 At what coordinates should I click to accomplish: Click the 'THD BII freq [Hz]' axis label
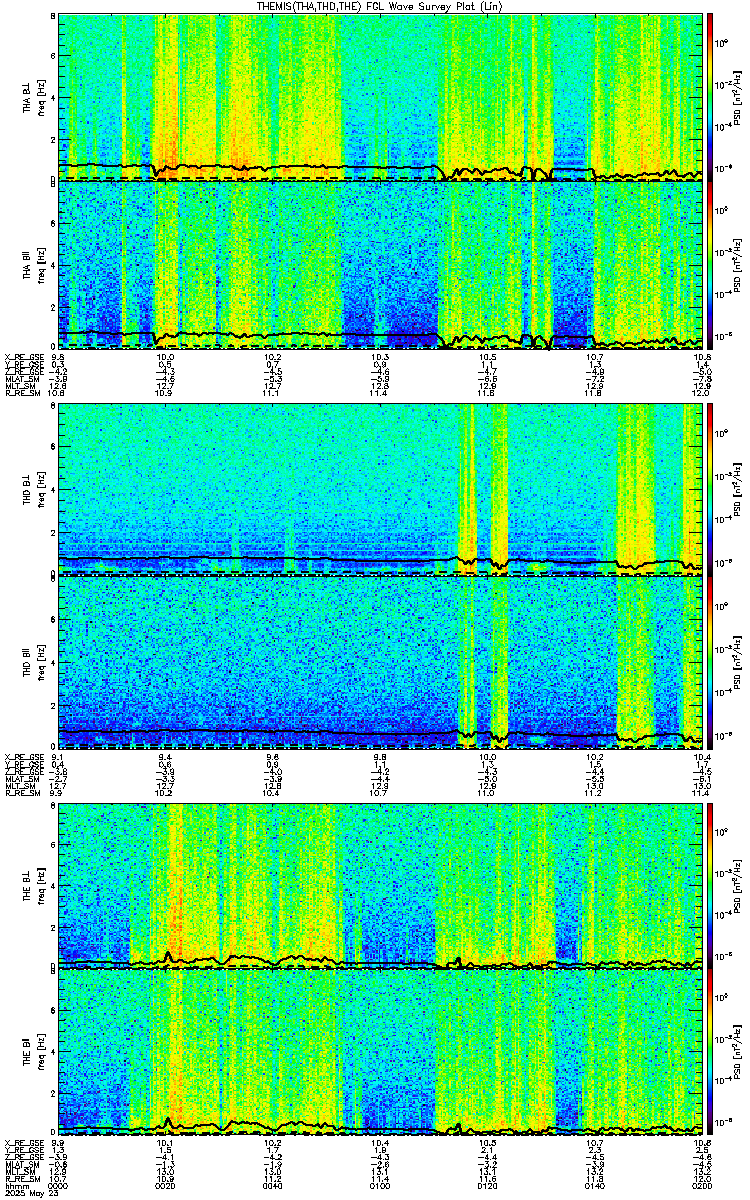34,661
